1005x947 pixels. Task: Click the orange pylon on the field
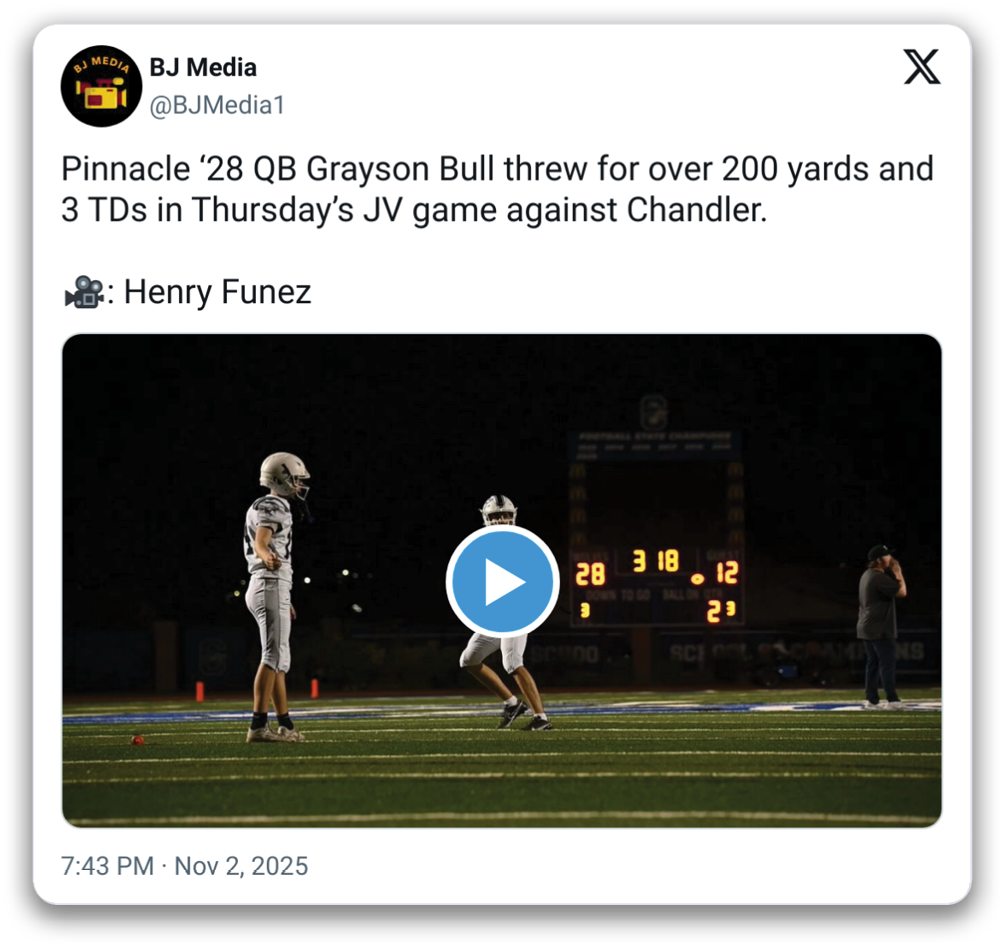[199, 691]
